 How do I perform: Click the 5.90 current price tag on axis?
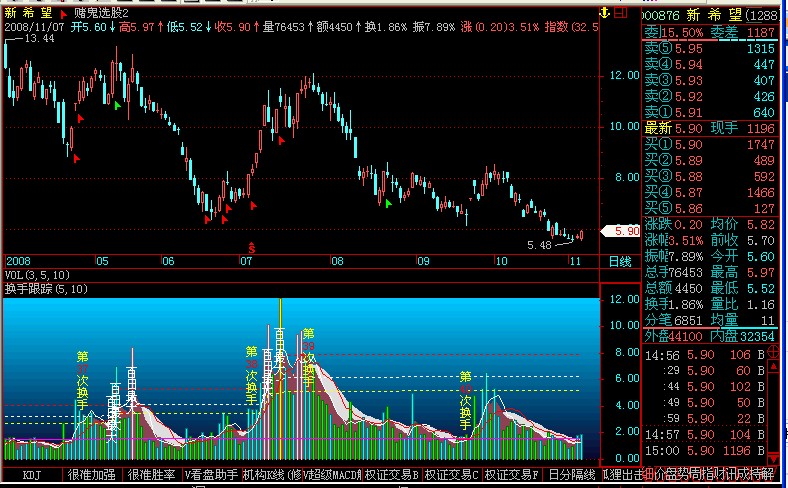coord(621,231)
